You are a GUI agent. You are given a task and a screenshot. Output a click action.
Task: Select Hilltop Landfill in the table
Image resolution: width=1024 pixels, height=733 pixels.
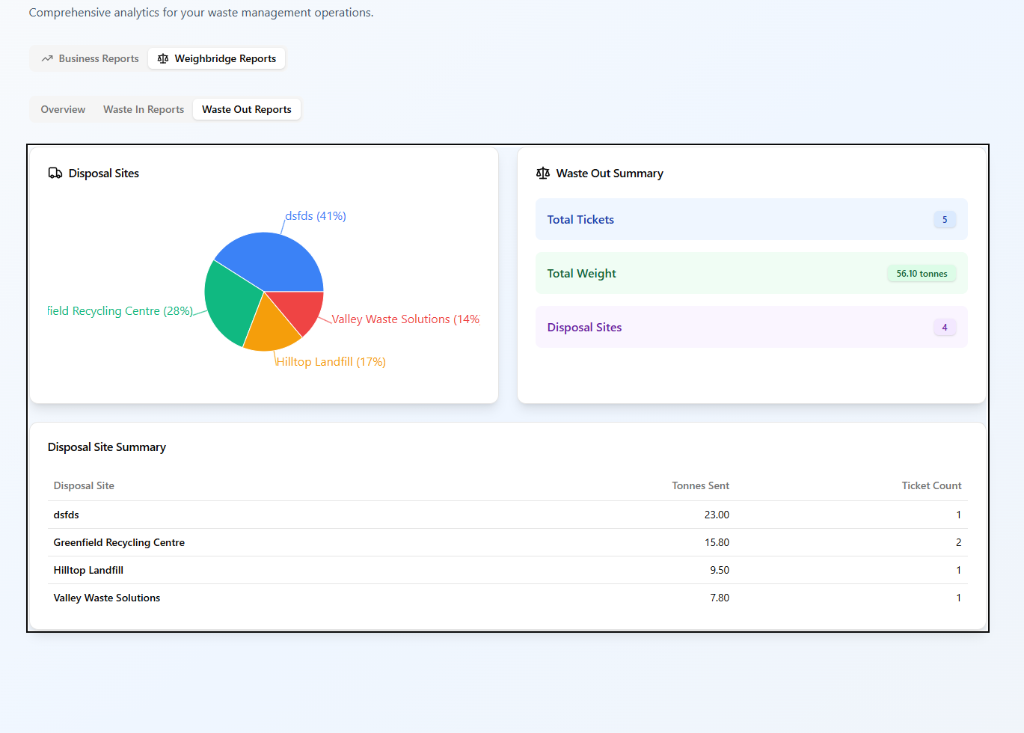click(88, 570)
